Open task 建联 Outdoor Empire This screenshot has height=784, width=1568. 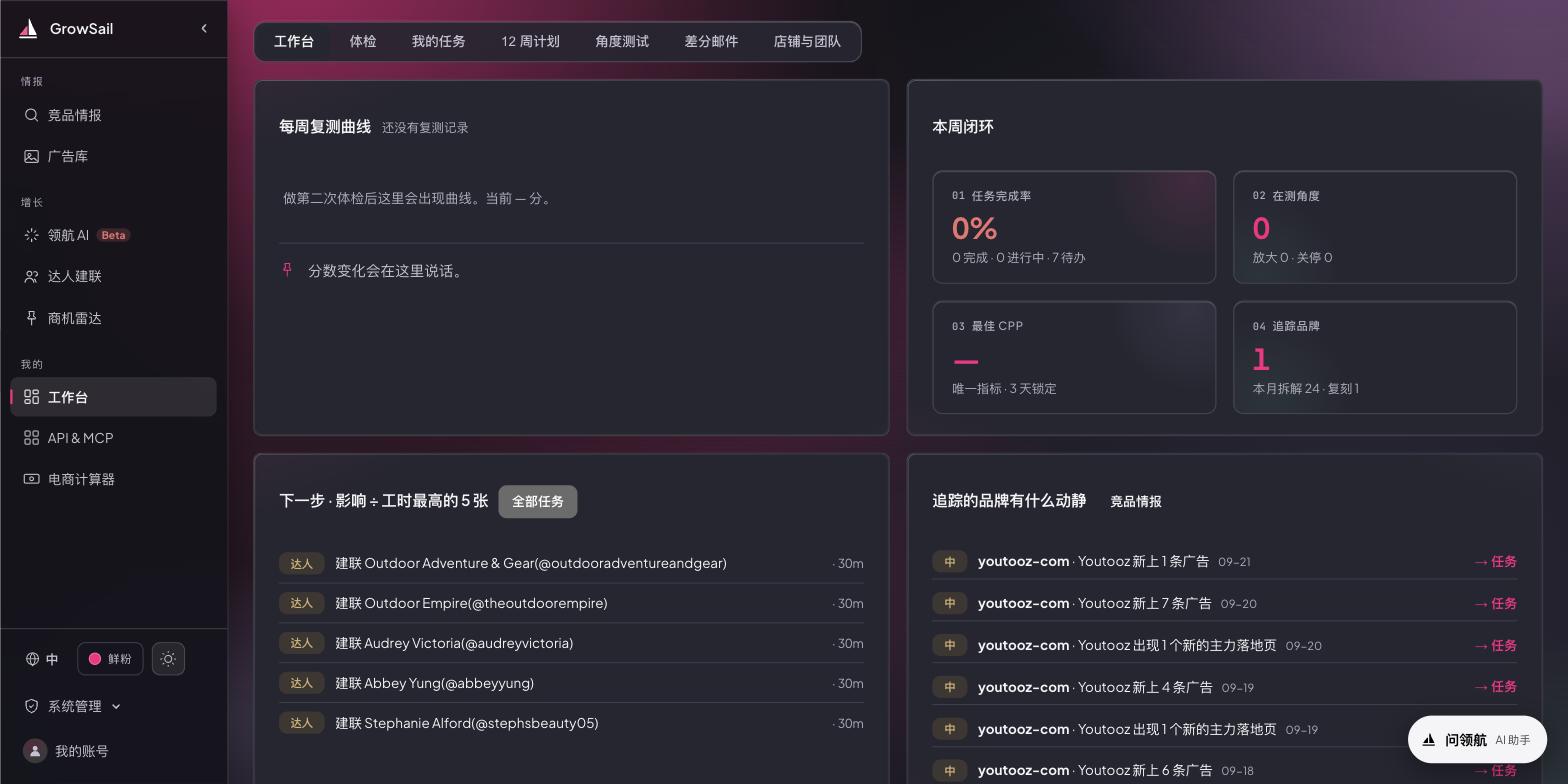(x=571, y=603)
